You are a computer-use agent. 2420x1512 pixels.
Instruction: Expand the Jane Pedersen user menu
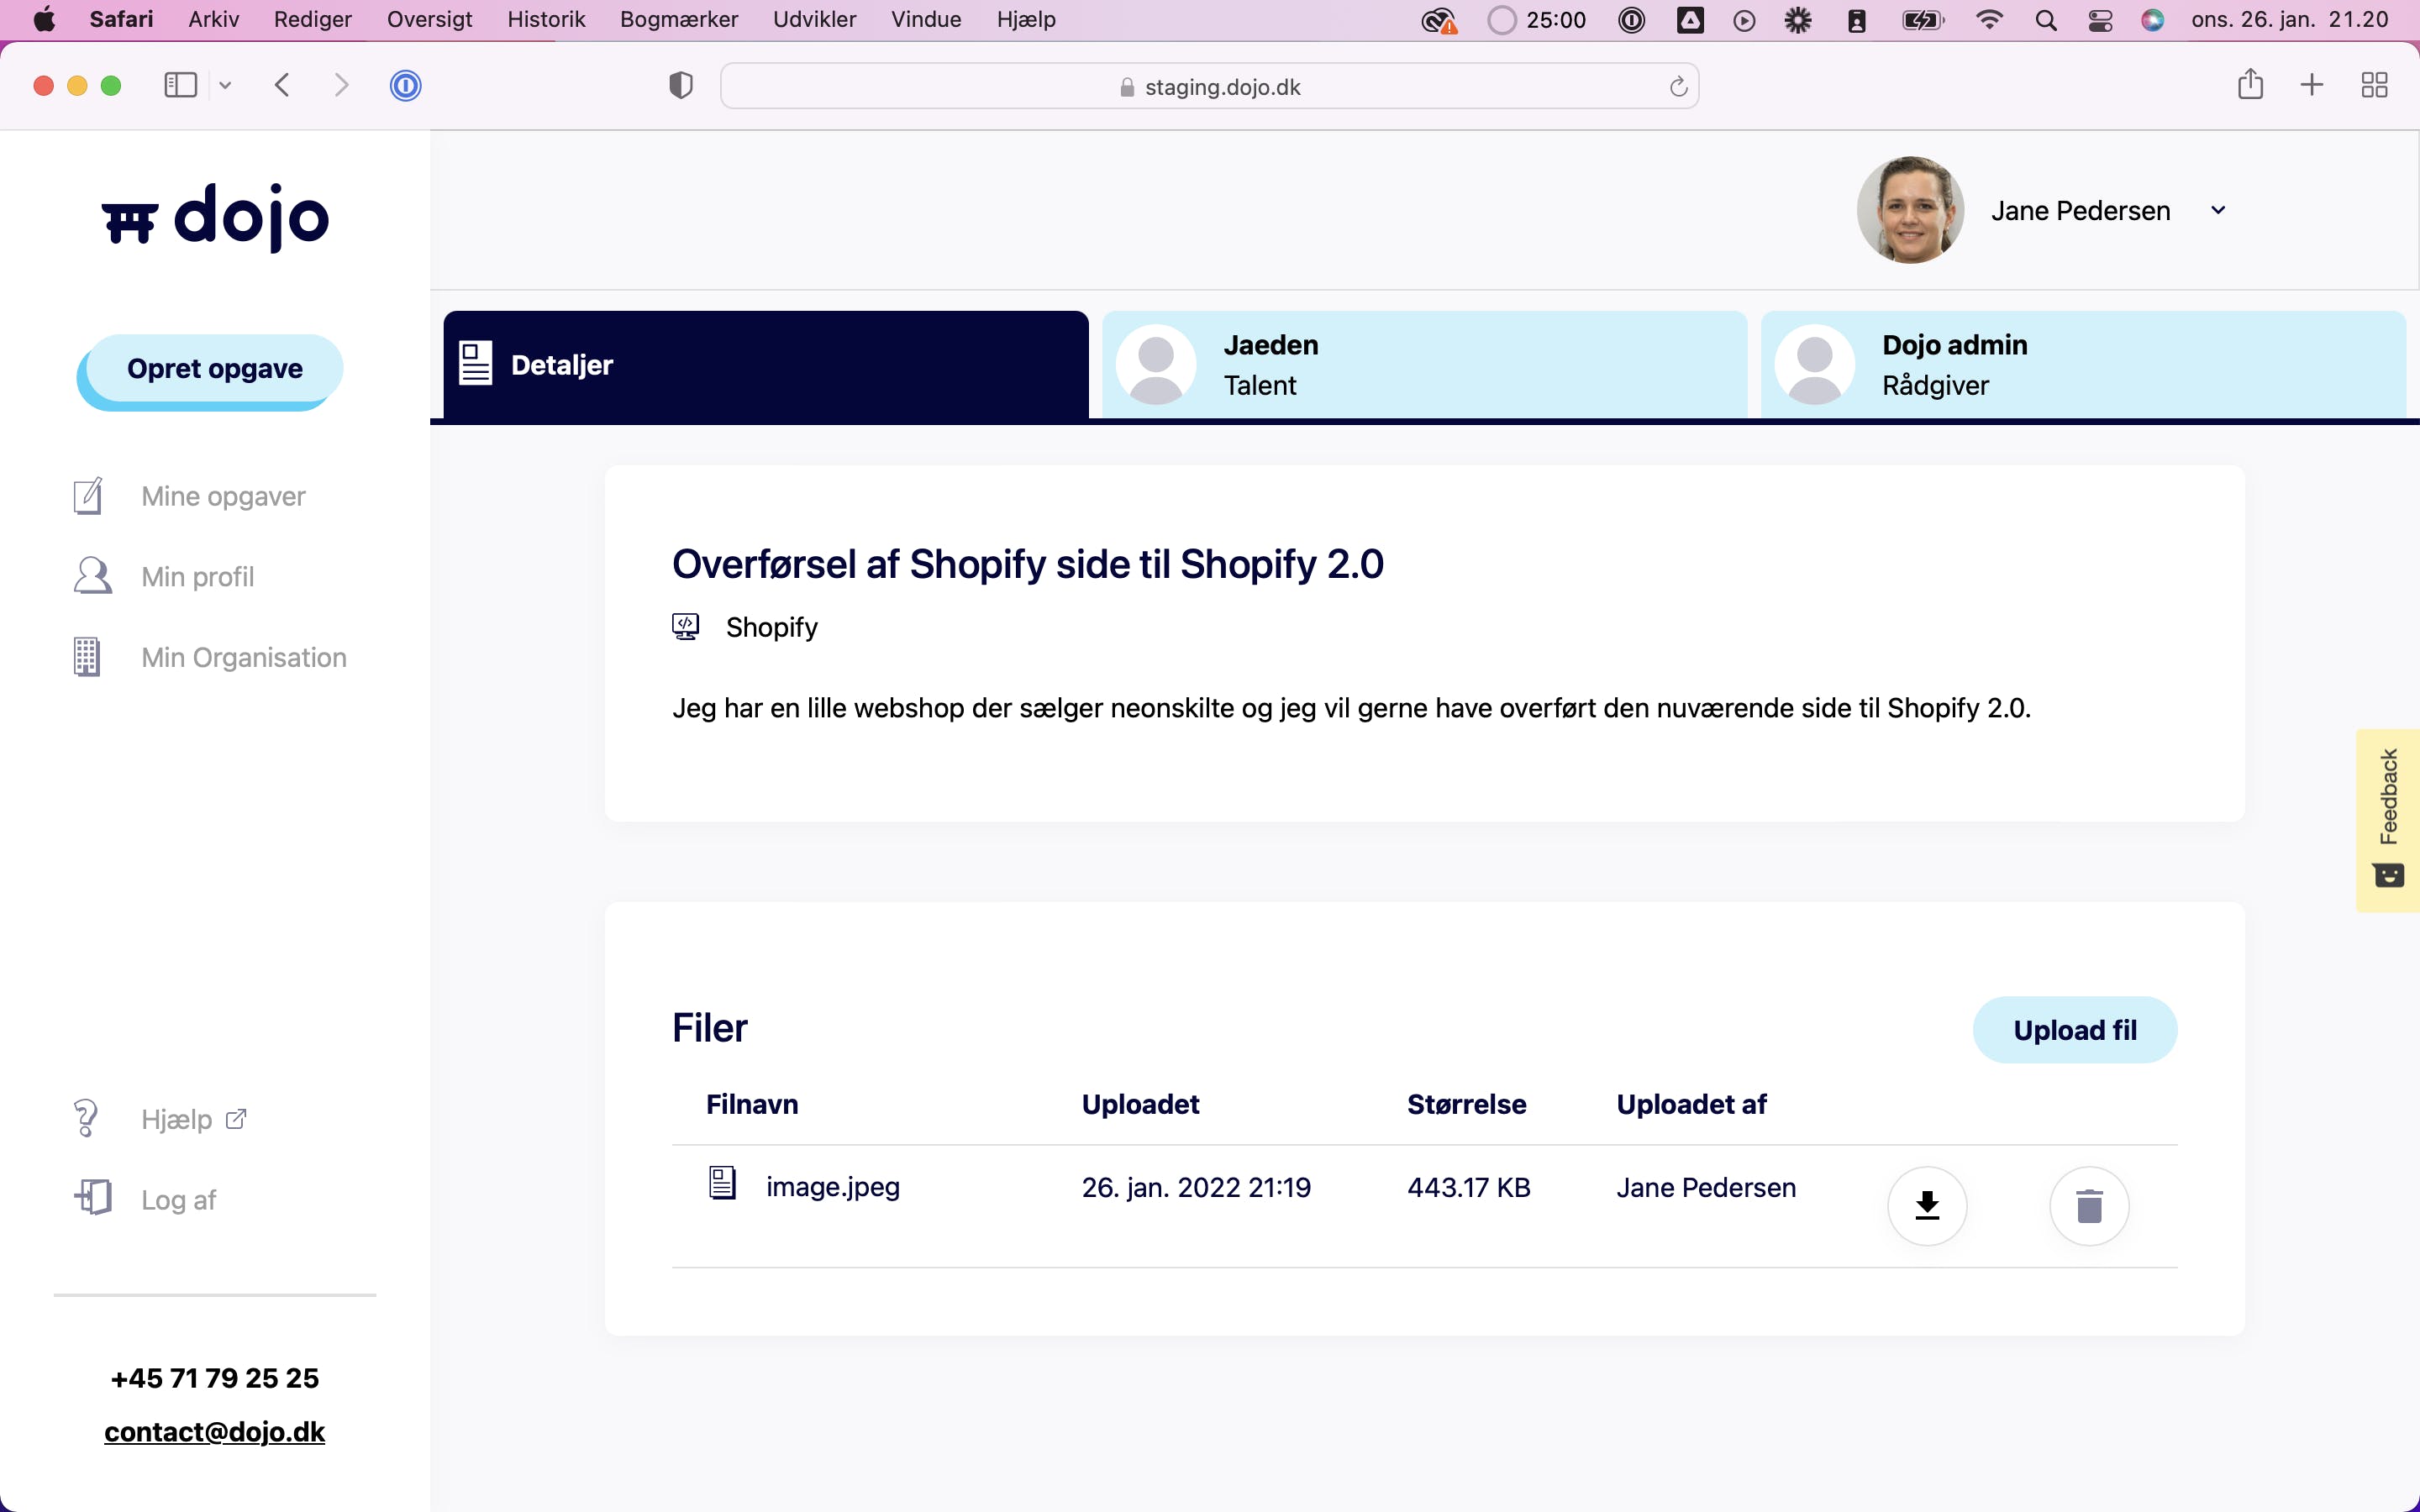[2218, 210]
